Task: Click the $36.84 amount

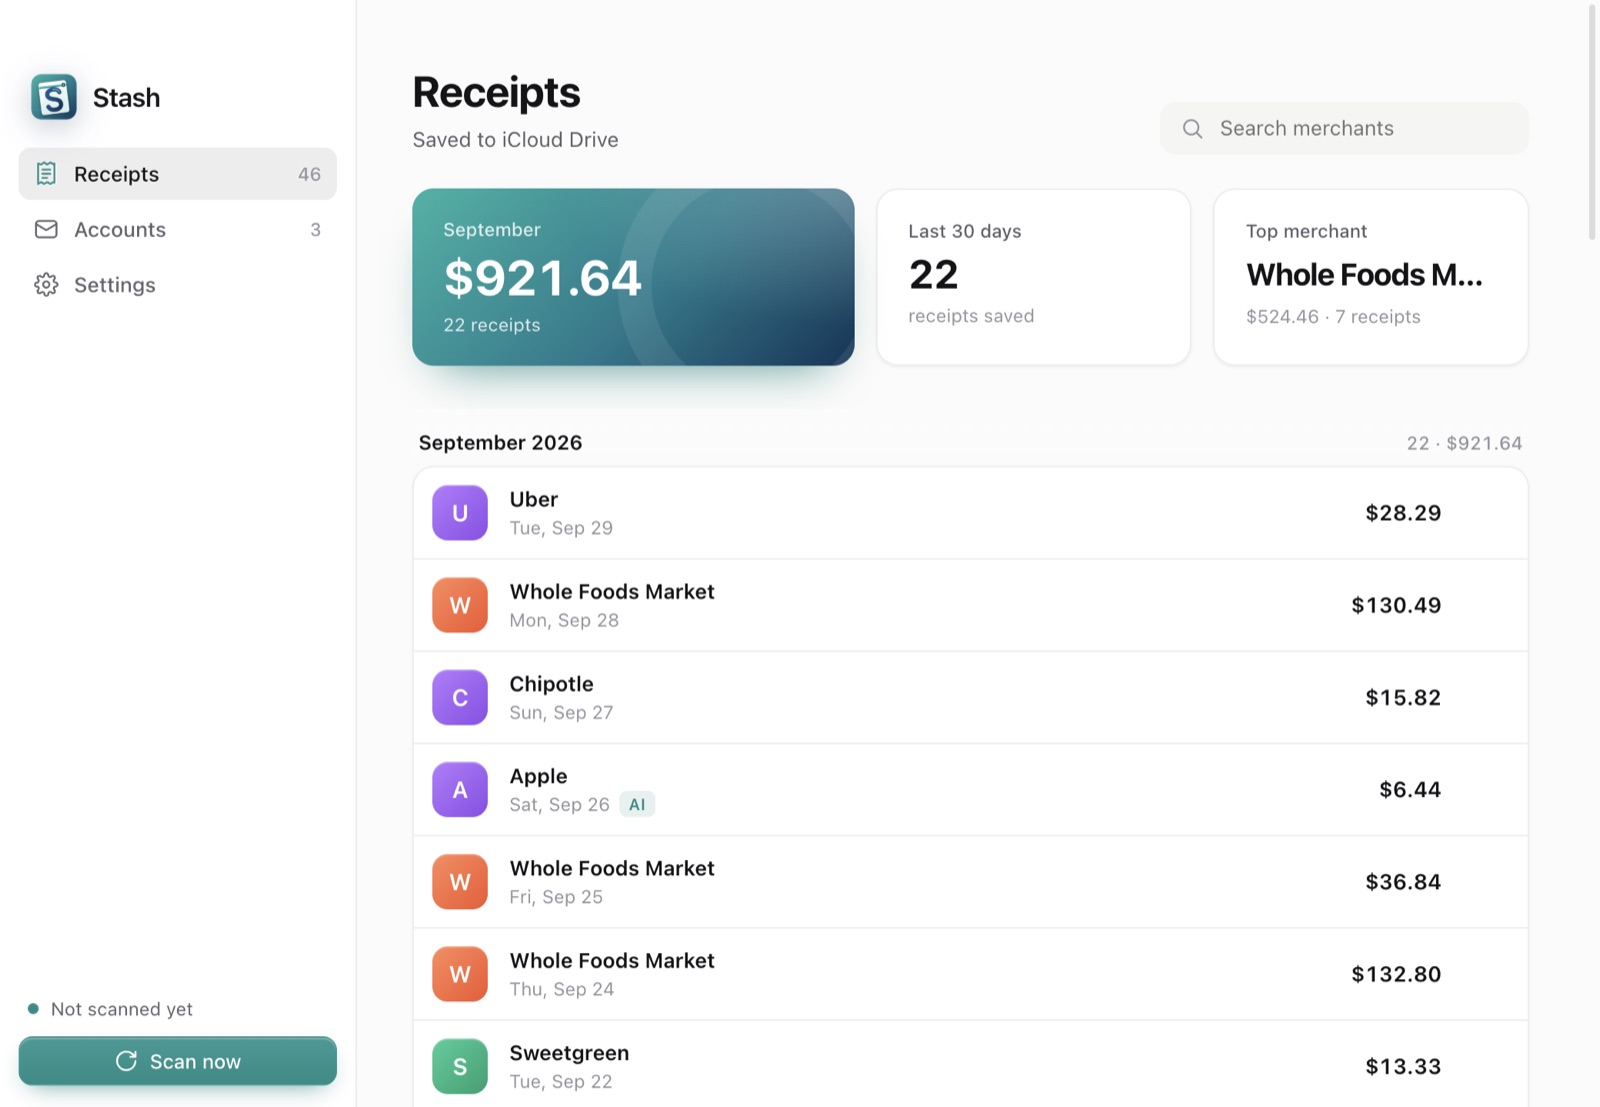Action: (1403, 882)
